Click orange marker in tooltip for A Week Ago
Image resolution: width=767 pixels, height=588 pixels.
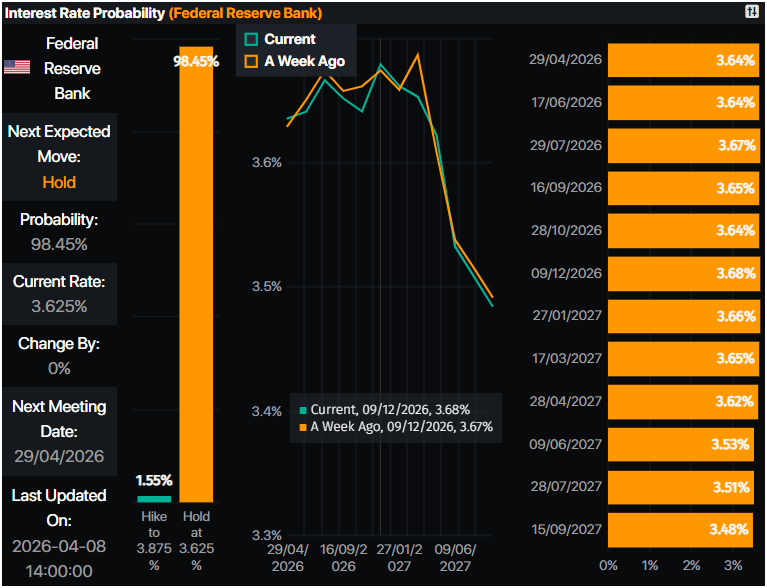[303, 427]
